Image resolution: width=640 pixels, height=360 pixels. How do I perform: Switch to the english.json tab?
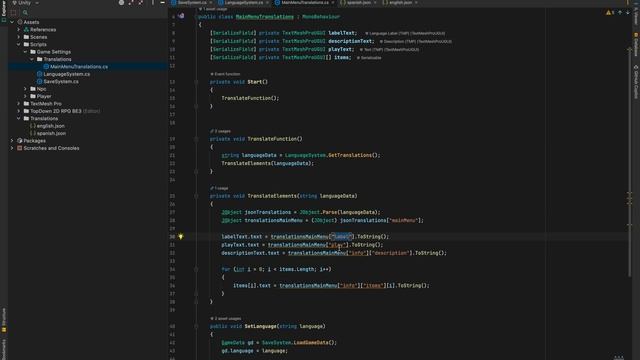pos(400,2)
